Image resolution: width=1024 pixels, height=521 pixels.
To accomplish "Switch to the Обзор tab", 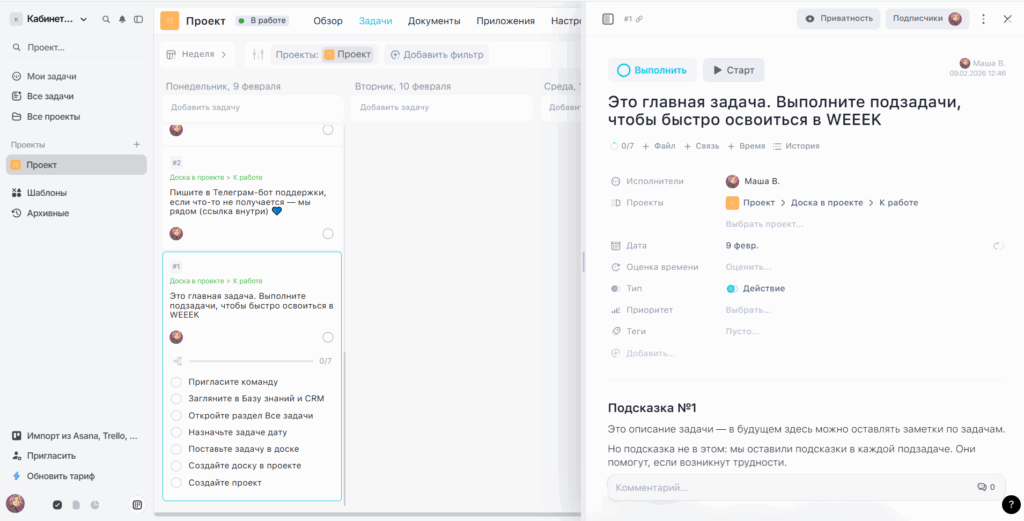I will point(328,21).
